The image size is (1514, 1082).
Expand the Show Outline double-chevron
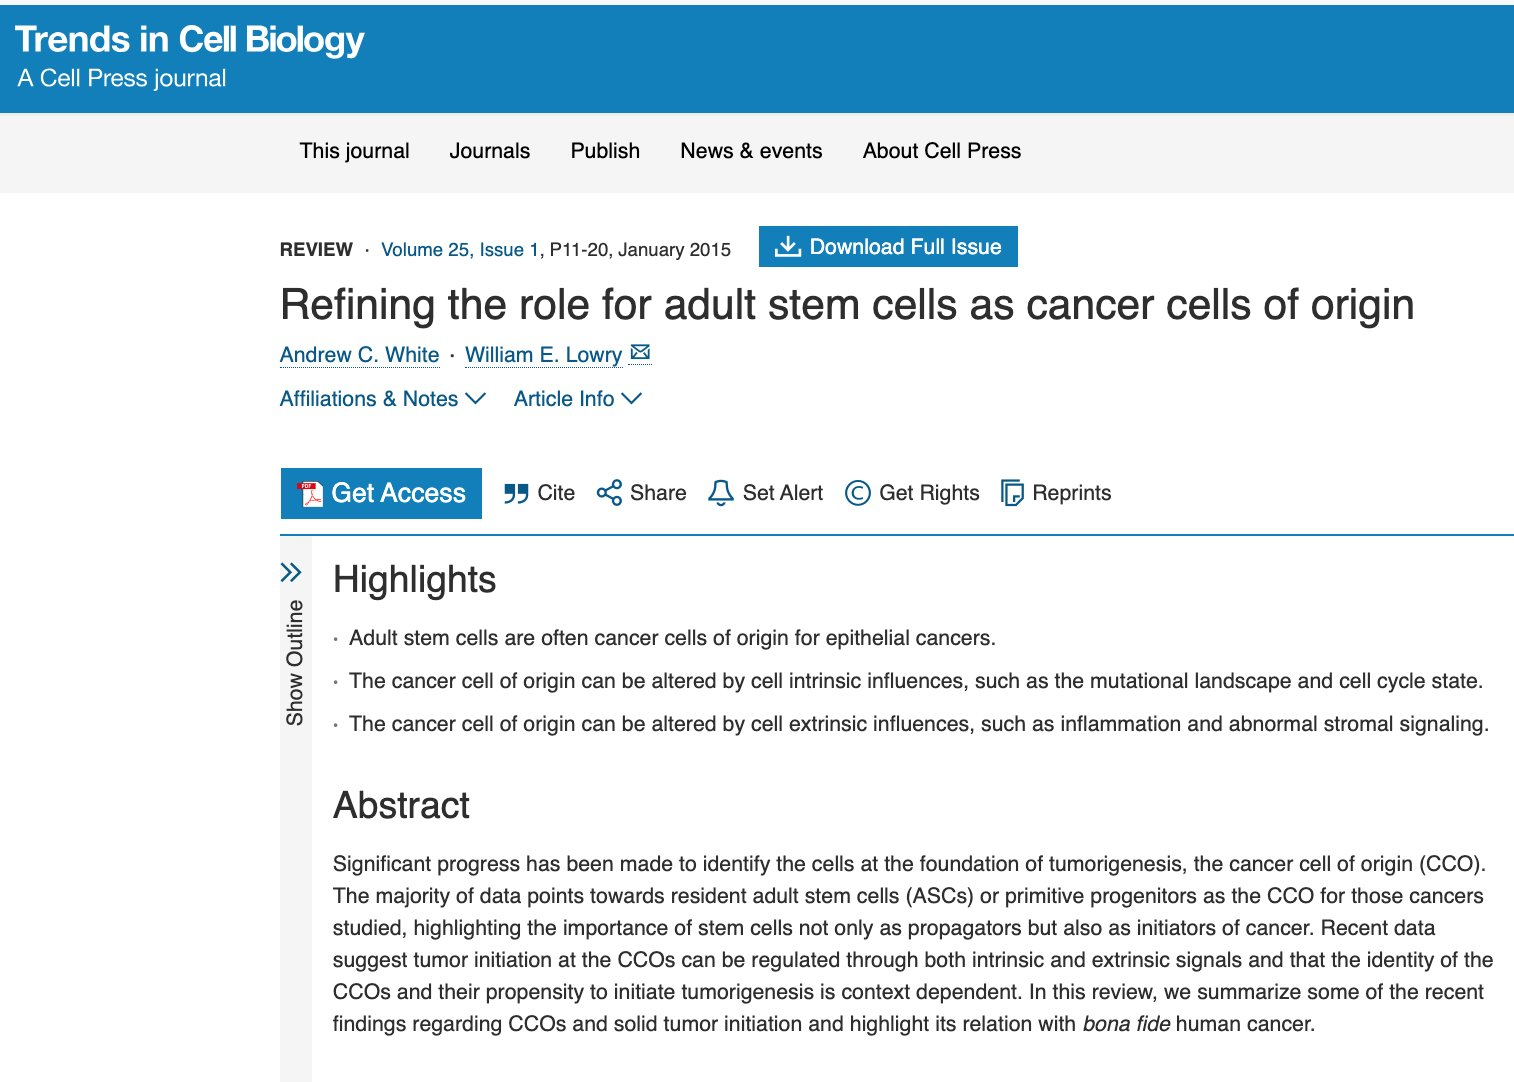(x=291, y=572)
